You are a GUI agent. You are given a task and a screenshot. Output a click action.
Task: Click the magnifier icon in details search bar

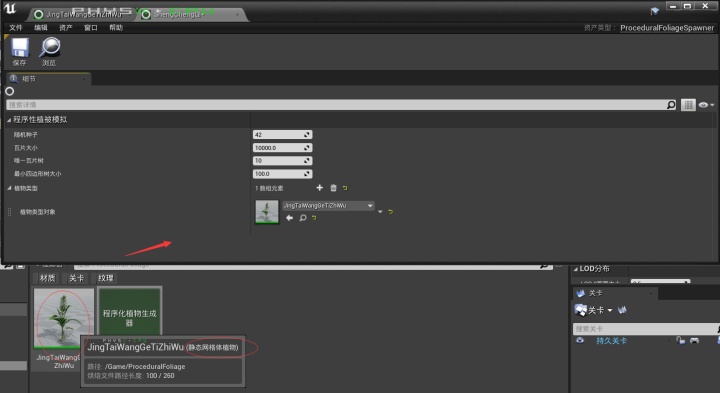tap(671, 105)
